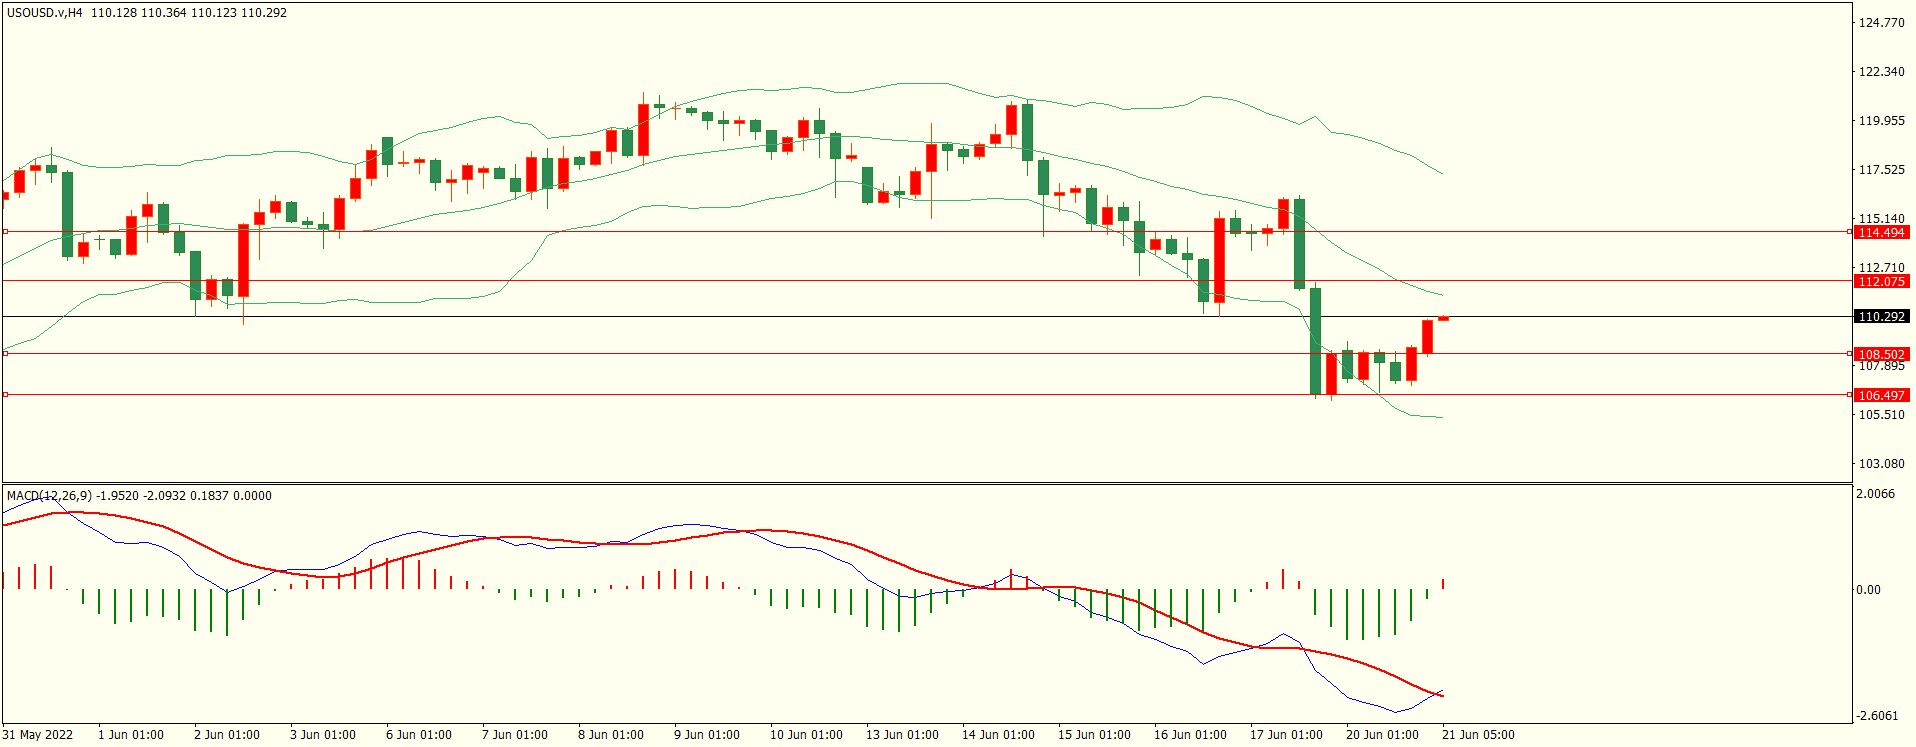Select the 108.502 price level tag

[1881, 354]
